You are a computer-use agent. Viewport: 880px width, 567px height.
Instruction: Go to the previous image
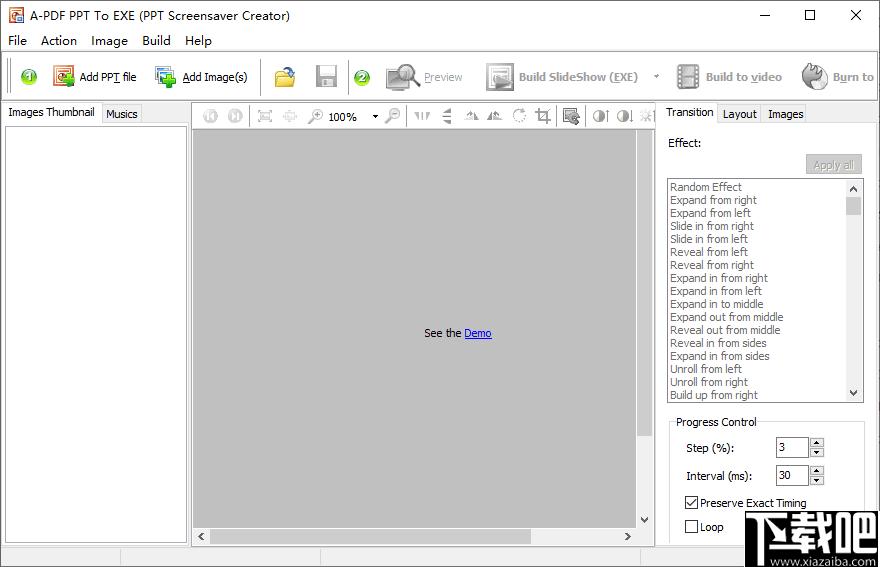click(x=210, y=116)
